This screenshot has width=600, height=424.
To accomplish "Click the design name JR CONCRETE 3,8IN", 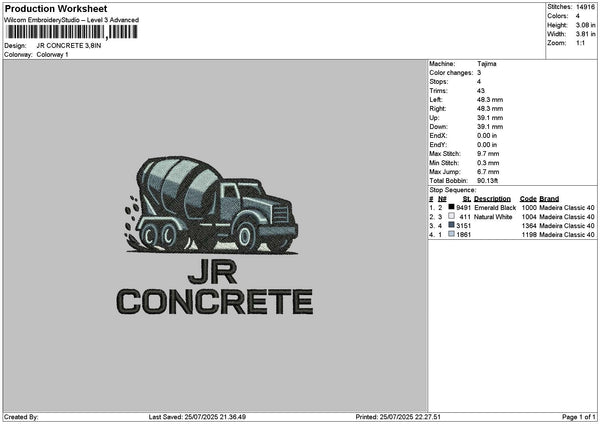I will tap(68, 46).
